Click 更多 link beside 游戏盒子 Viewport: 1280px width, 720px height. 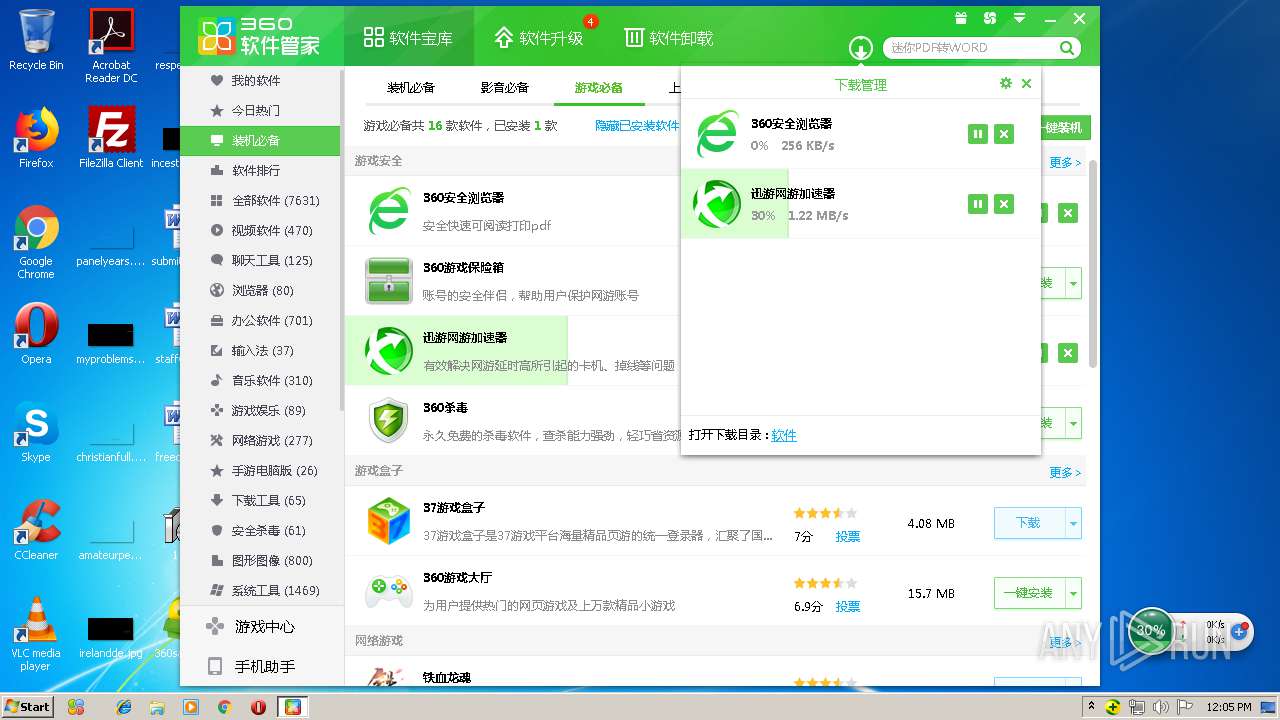click(x=1065, y=472)
